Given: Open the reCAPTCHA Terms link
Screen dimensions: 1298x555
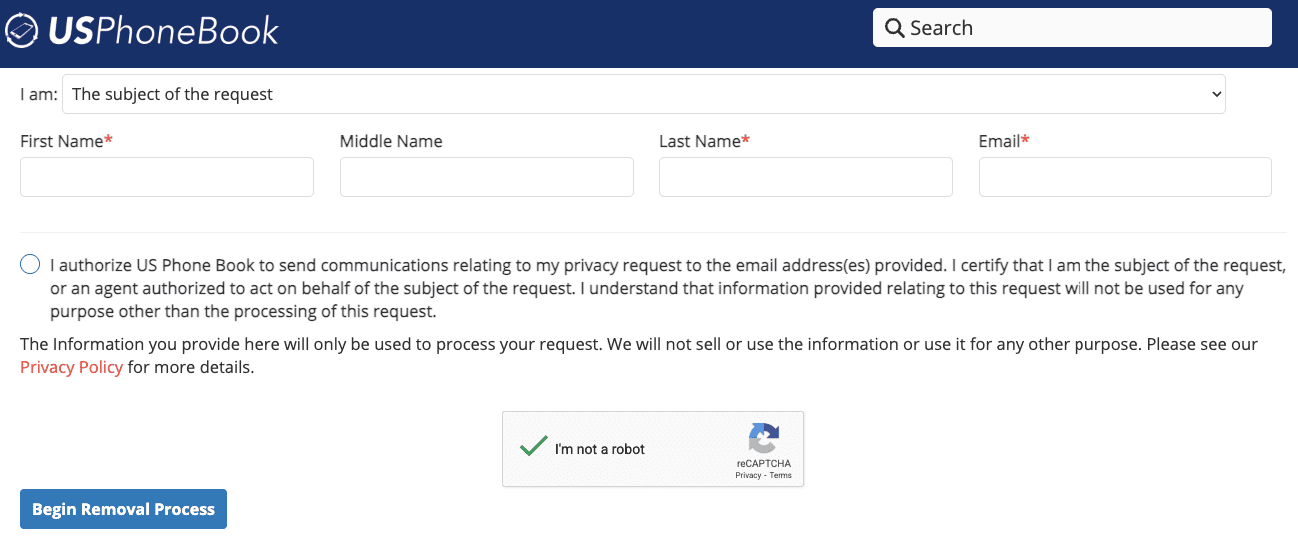Looking at the screenshot, I should pos(781,475).
